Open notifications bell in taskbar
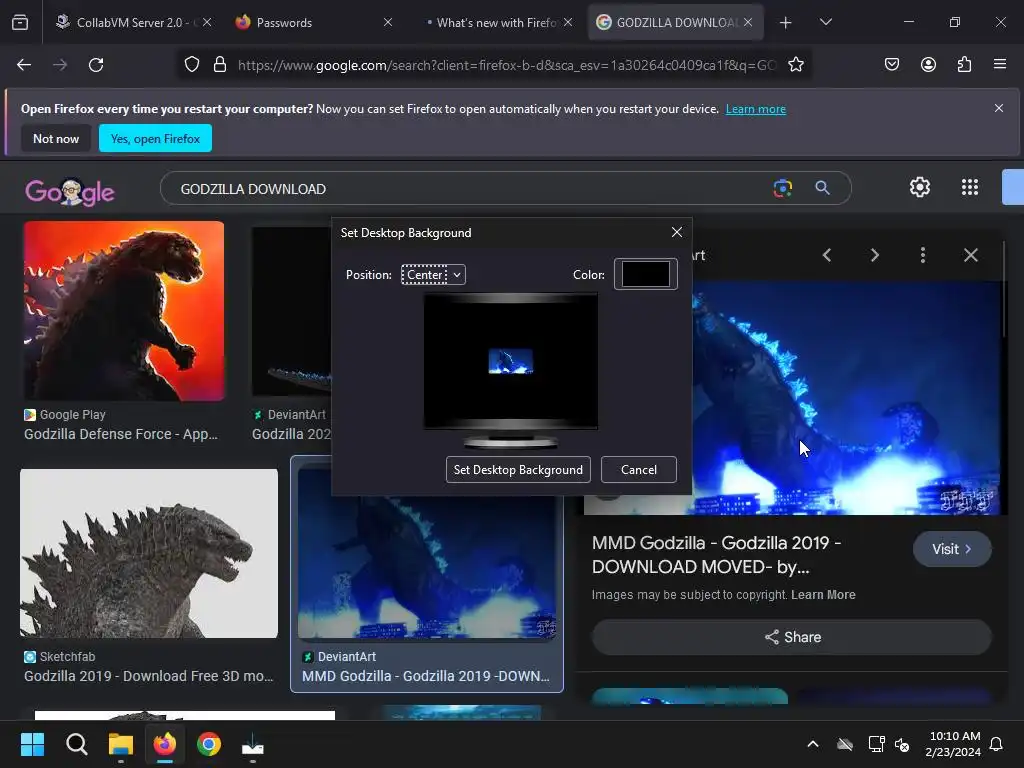The image size is (1024, 768). [x=996, y=744]
